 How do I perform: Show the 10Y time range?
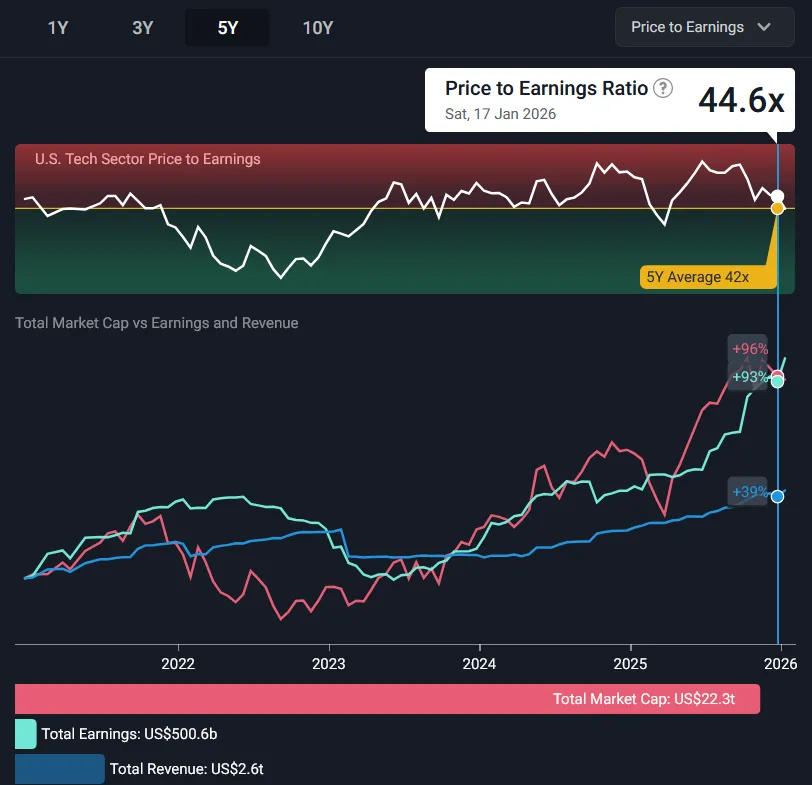[x=317, y=27]
